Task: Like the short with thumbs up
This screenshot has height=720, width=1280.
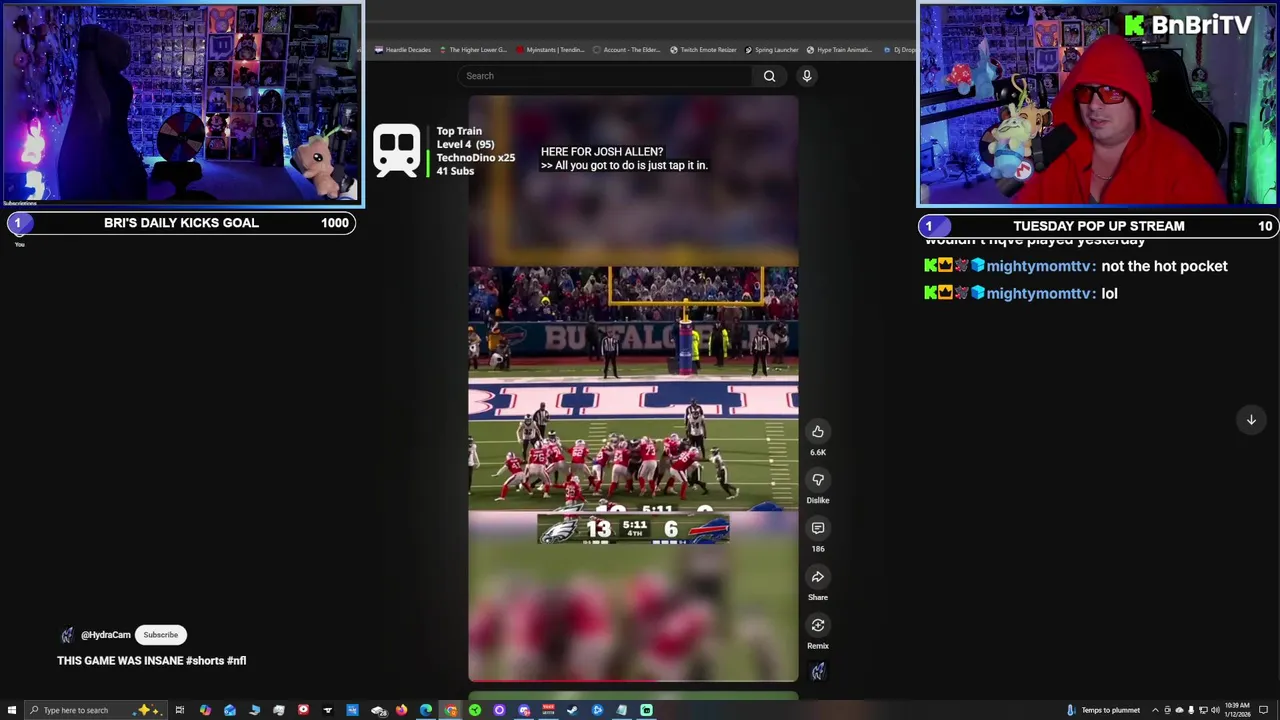Action: tap(818, 432)
